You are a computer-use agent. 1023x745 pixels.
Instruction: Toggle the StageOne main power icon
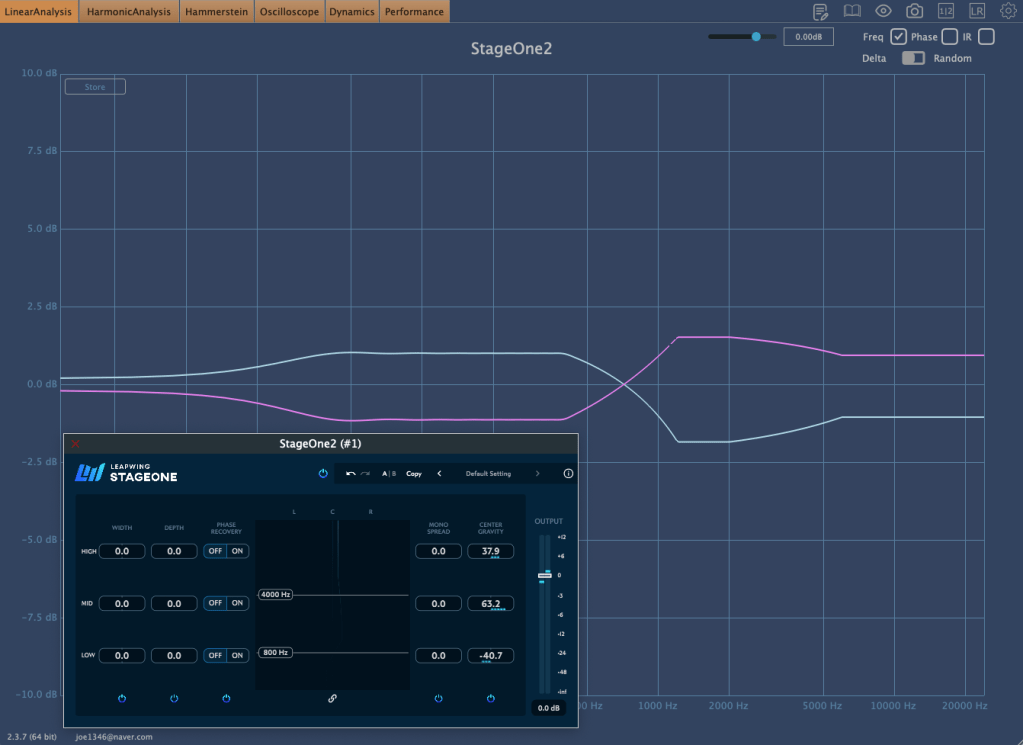tap(323, 473)
